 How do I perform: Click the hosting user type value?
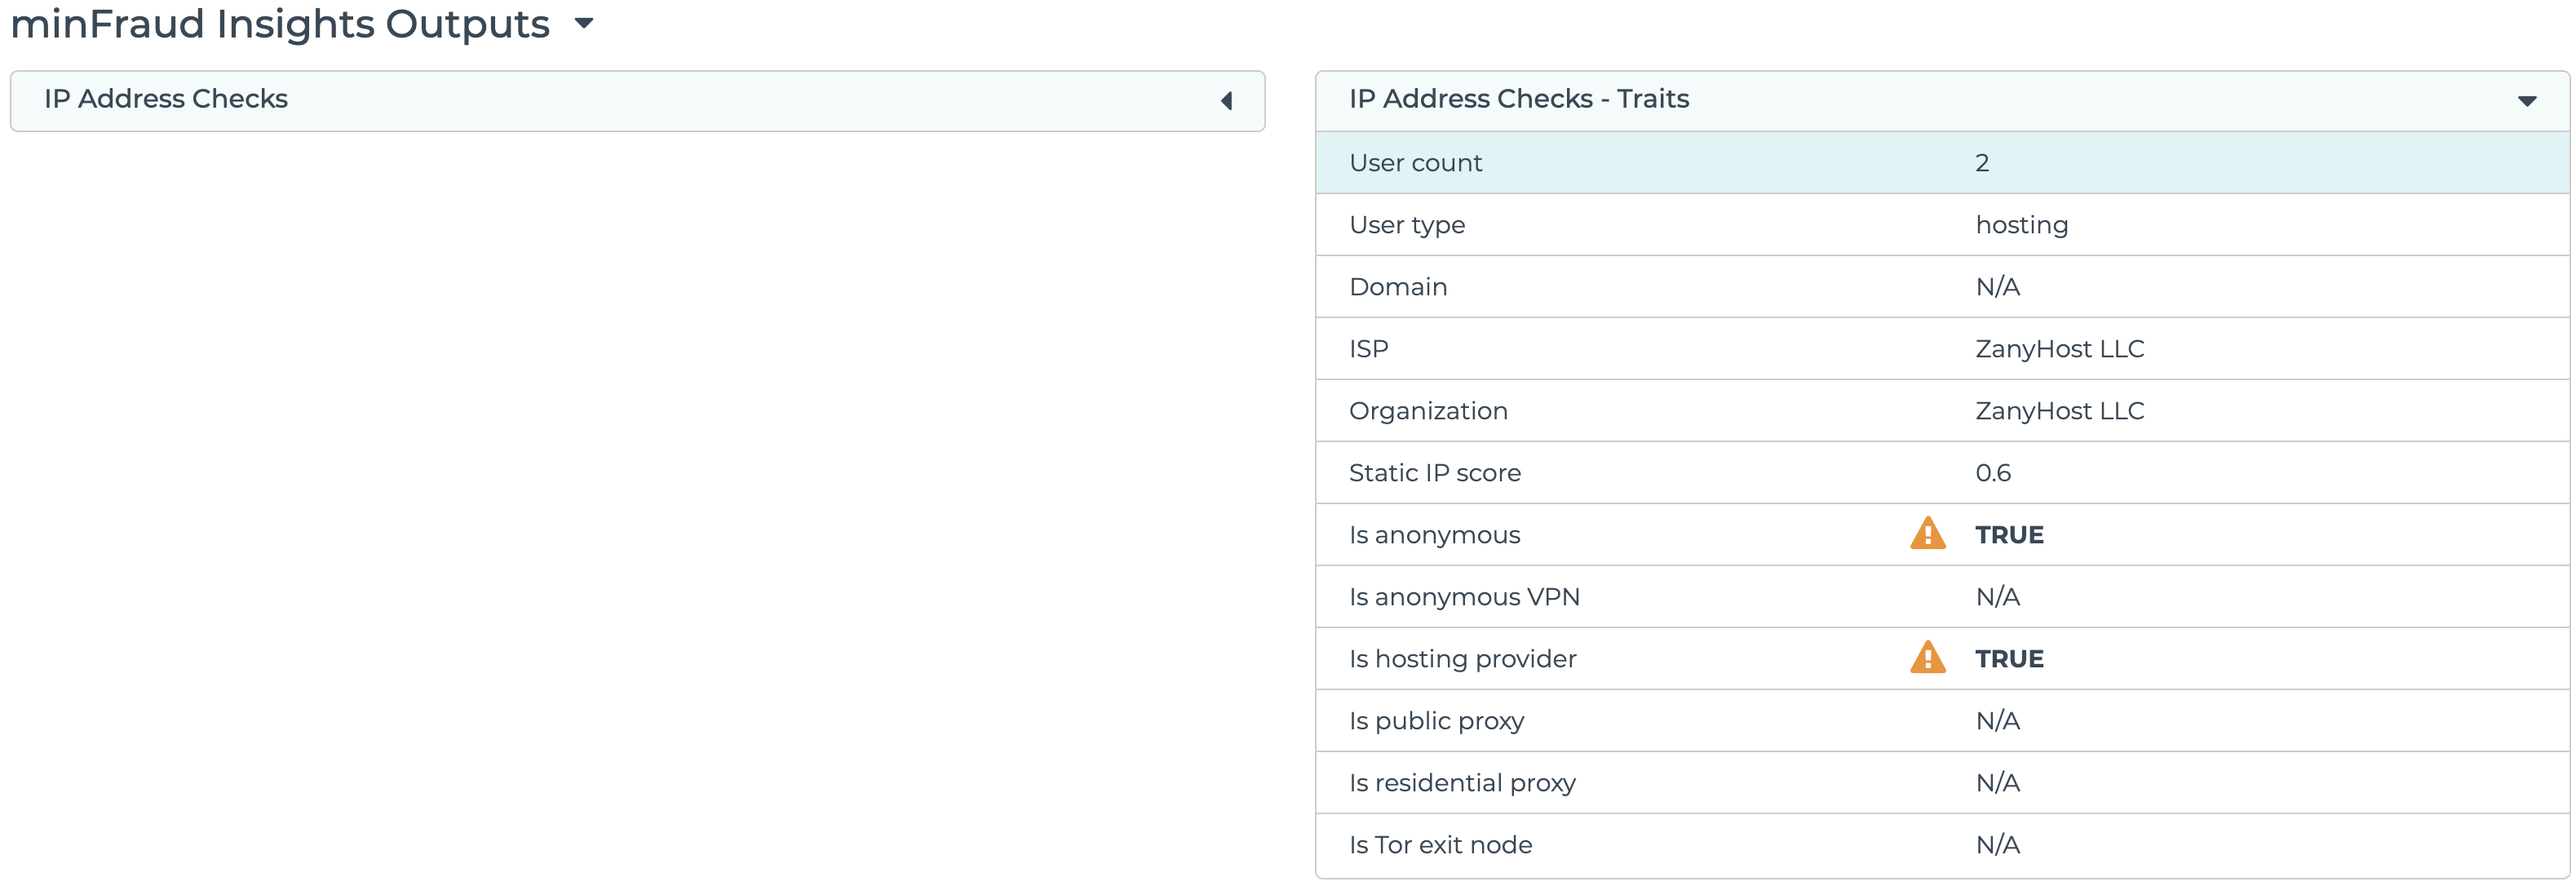[2021, 225]
